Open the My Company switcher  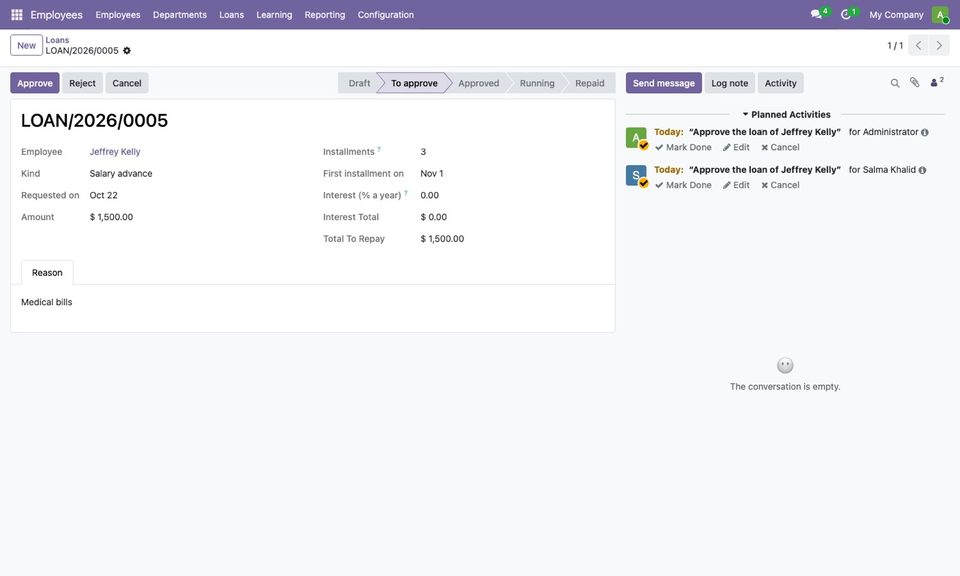pos(896,15)
